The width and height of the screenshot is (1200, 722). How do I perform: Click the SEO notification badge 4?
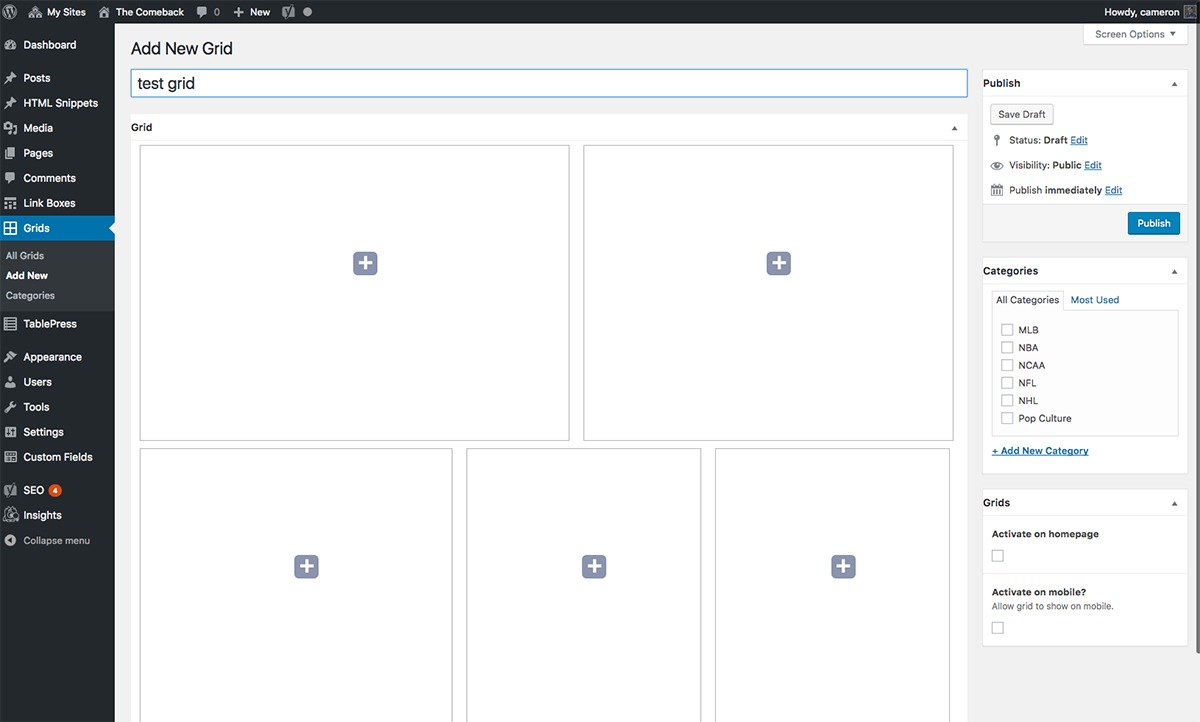pyautogui.click(x=55, y=491)
